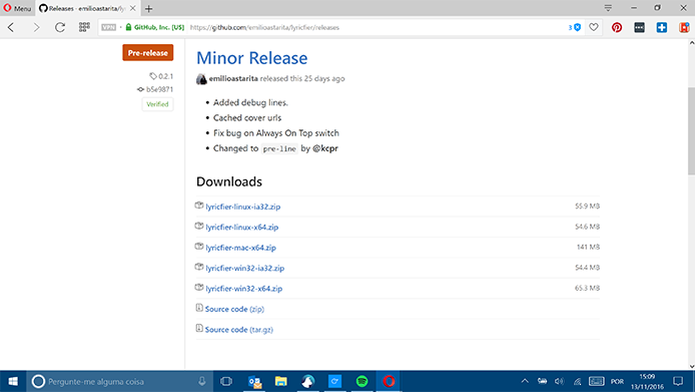
Task: Open emilioastarita's avatar image
Action: pyautogui.click(x=201, y=79)
